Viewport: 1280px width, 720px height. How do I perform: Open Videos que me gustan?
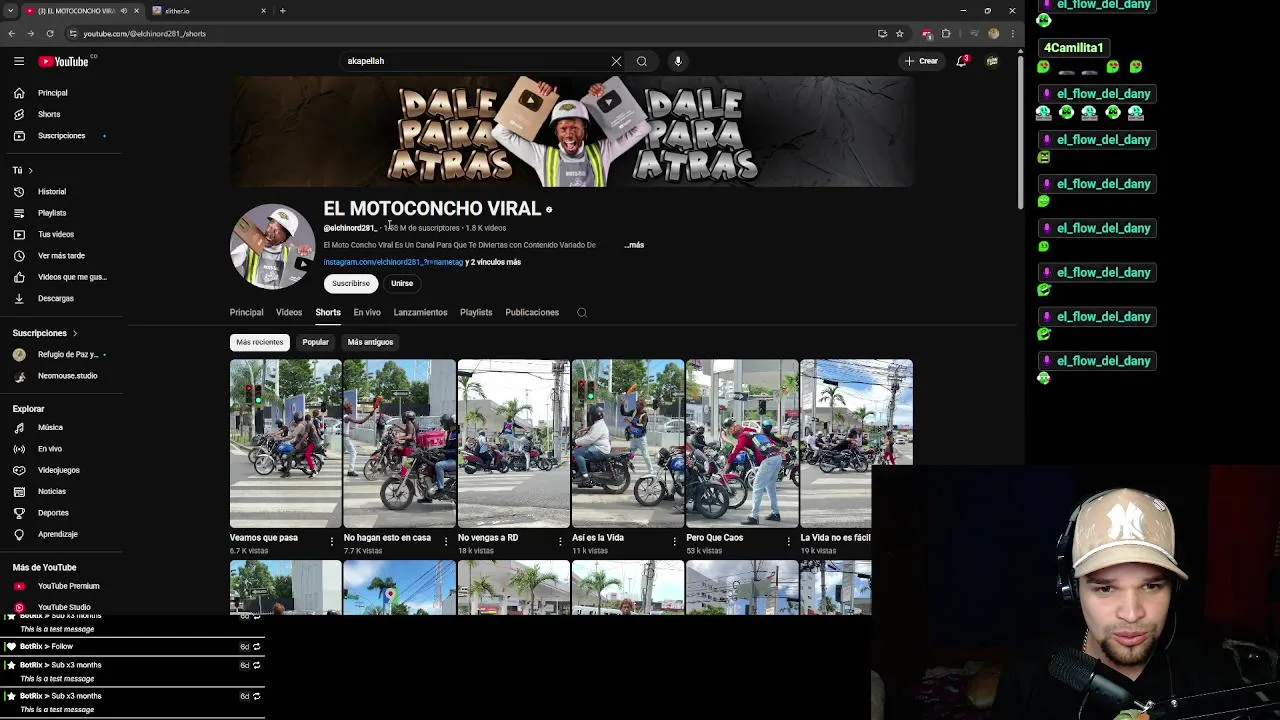click(x=72, y=277)
